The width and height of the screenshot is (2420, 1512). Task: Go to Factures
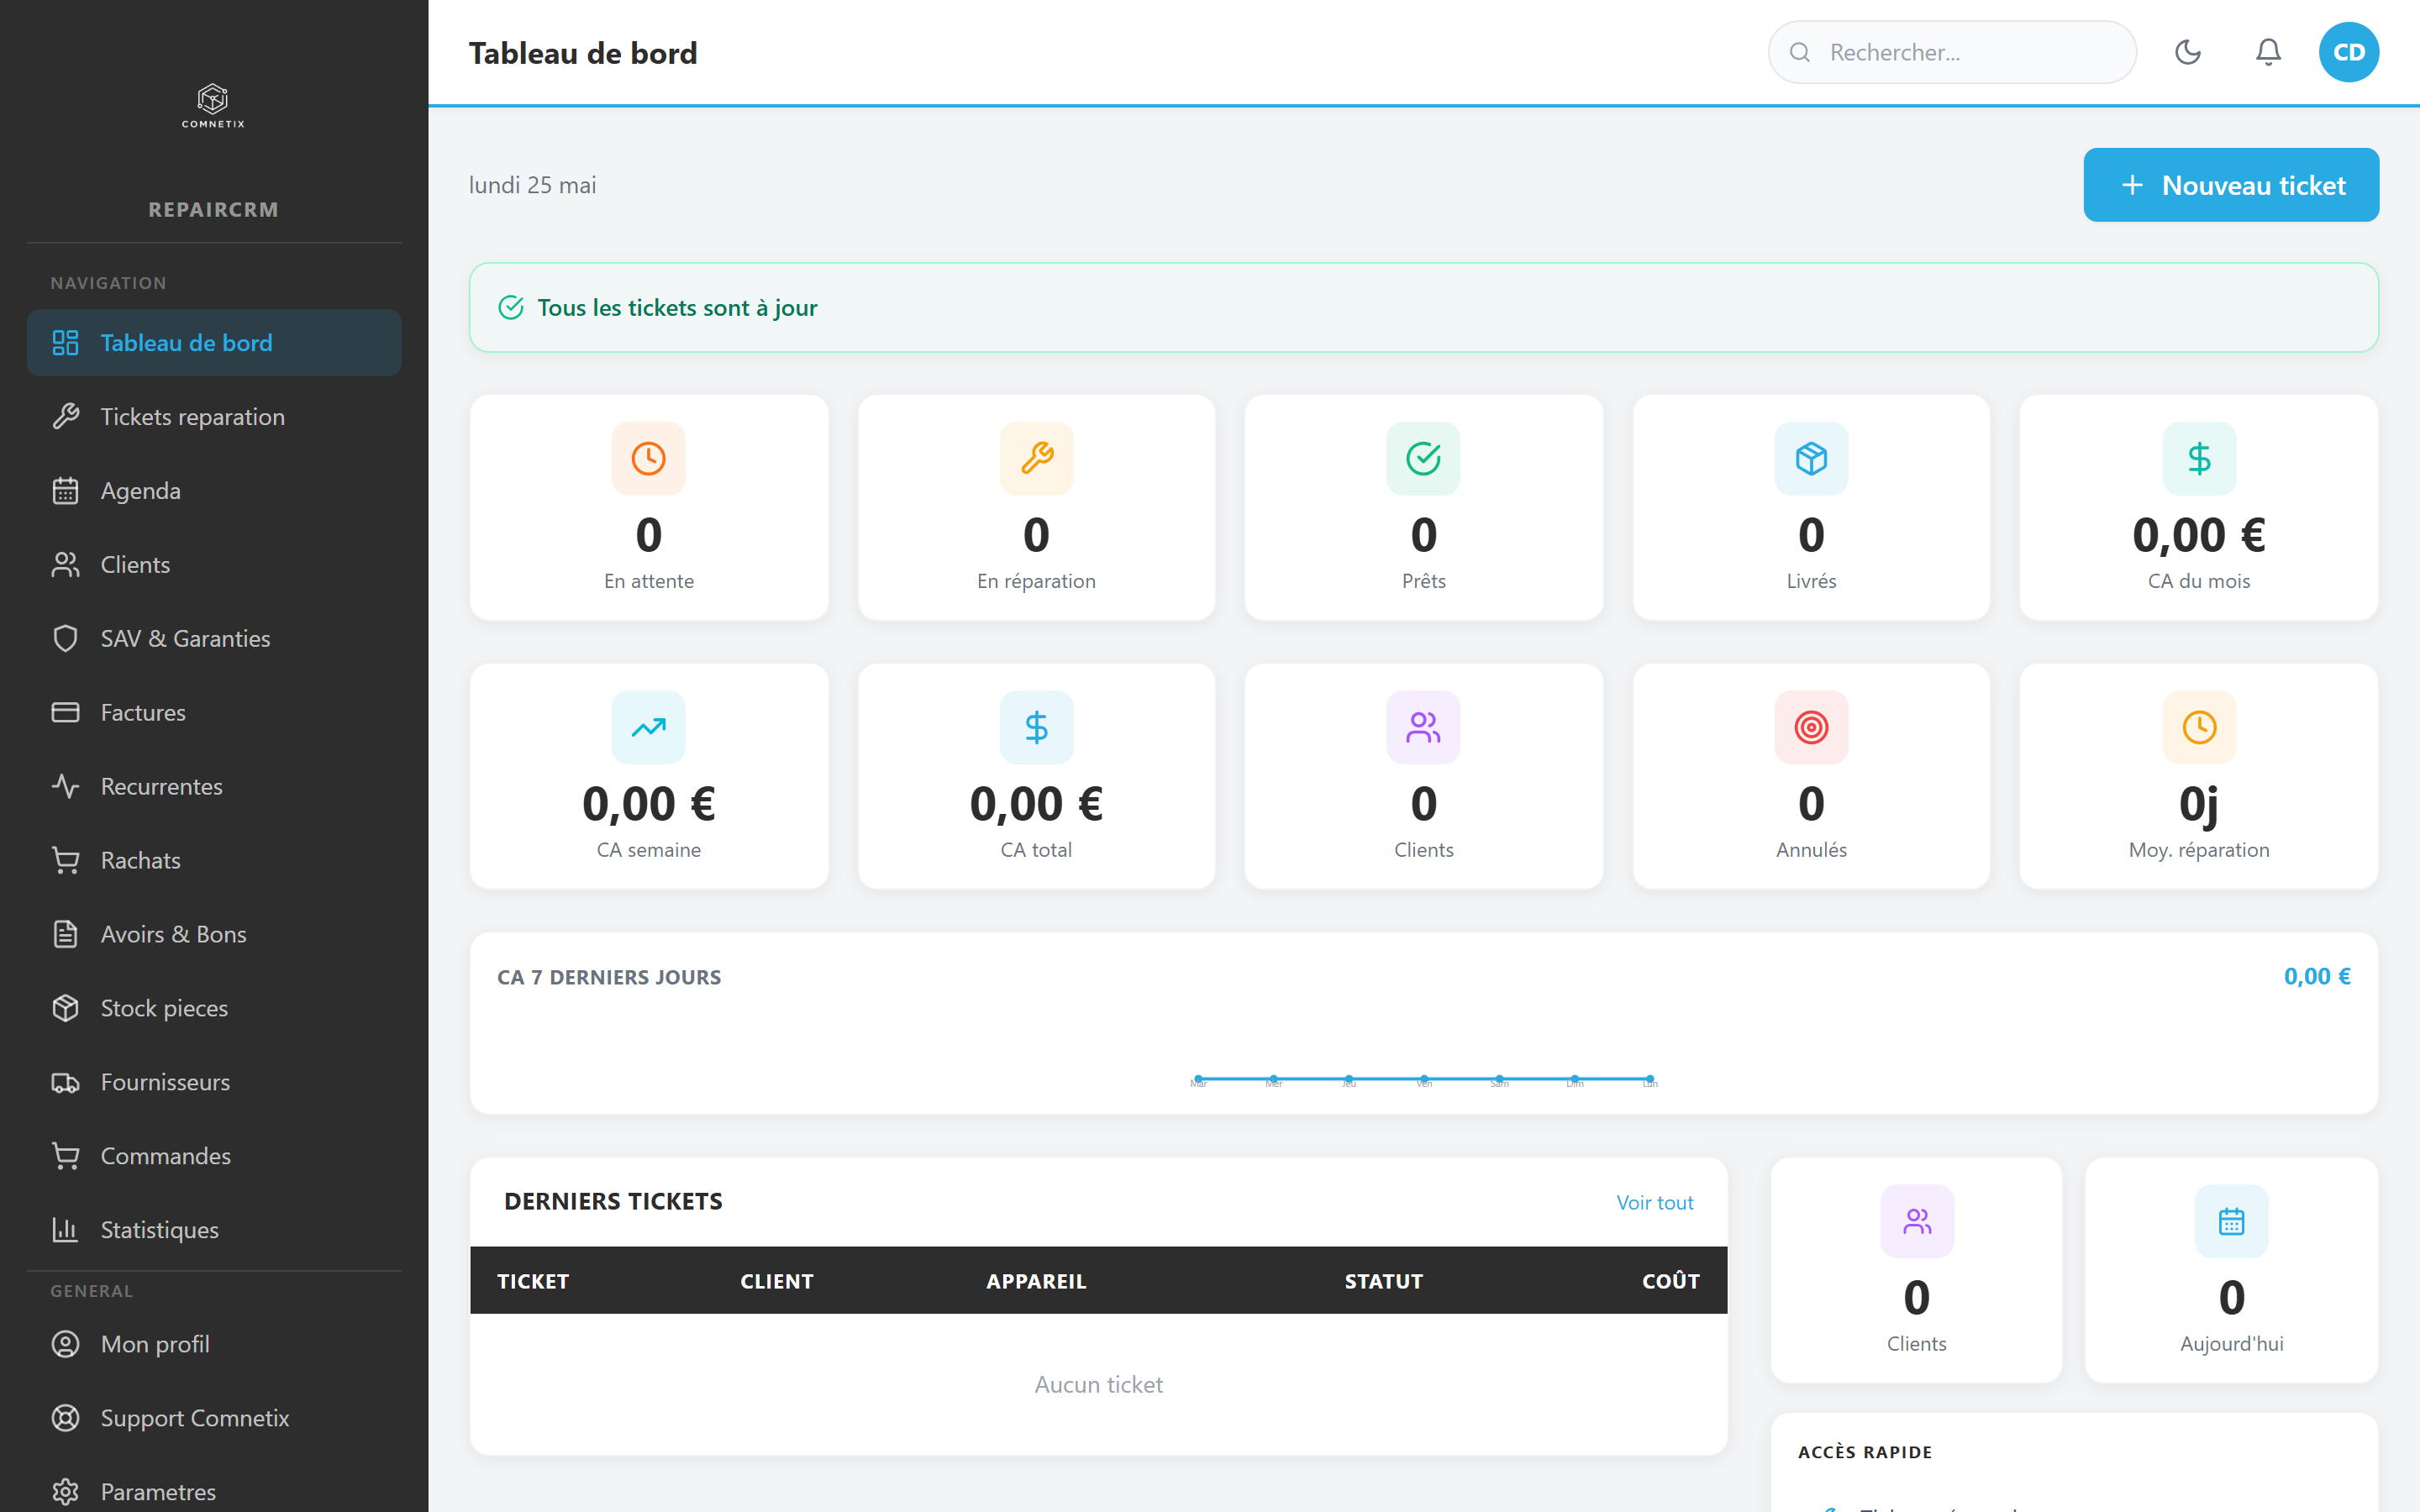click(214, 713)
